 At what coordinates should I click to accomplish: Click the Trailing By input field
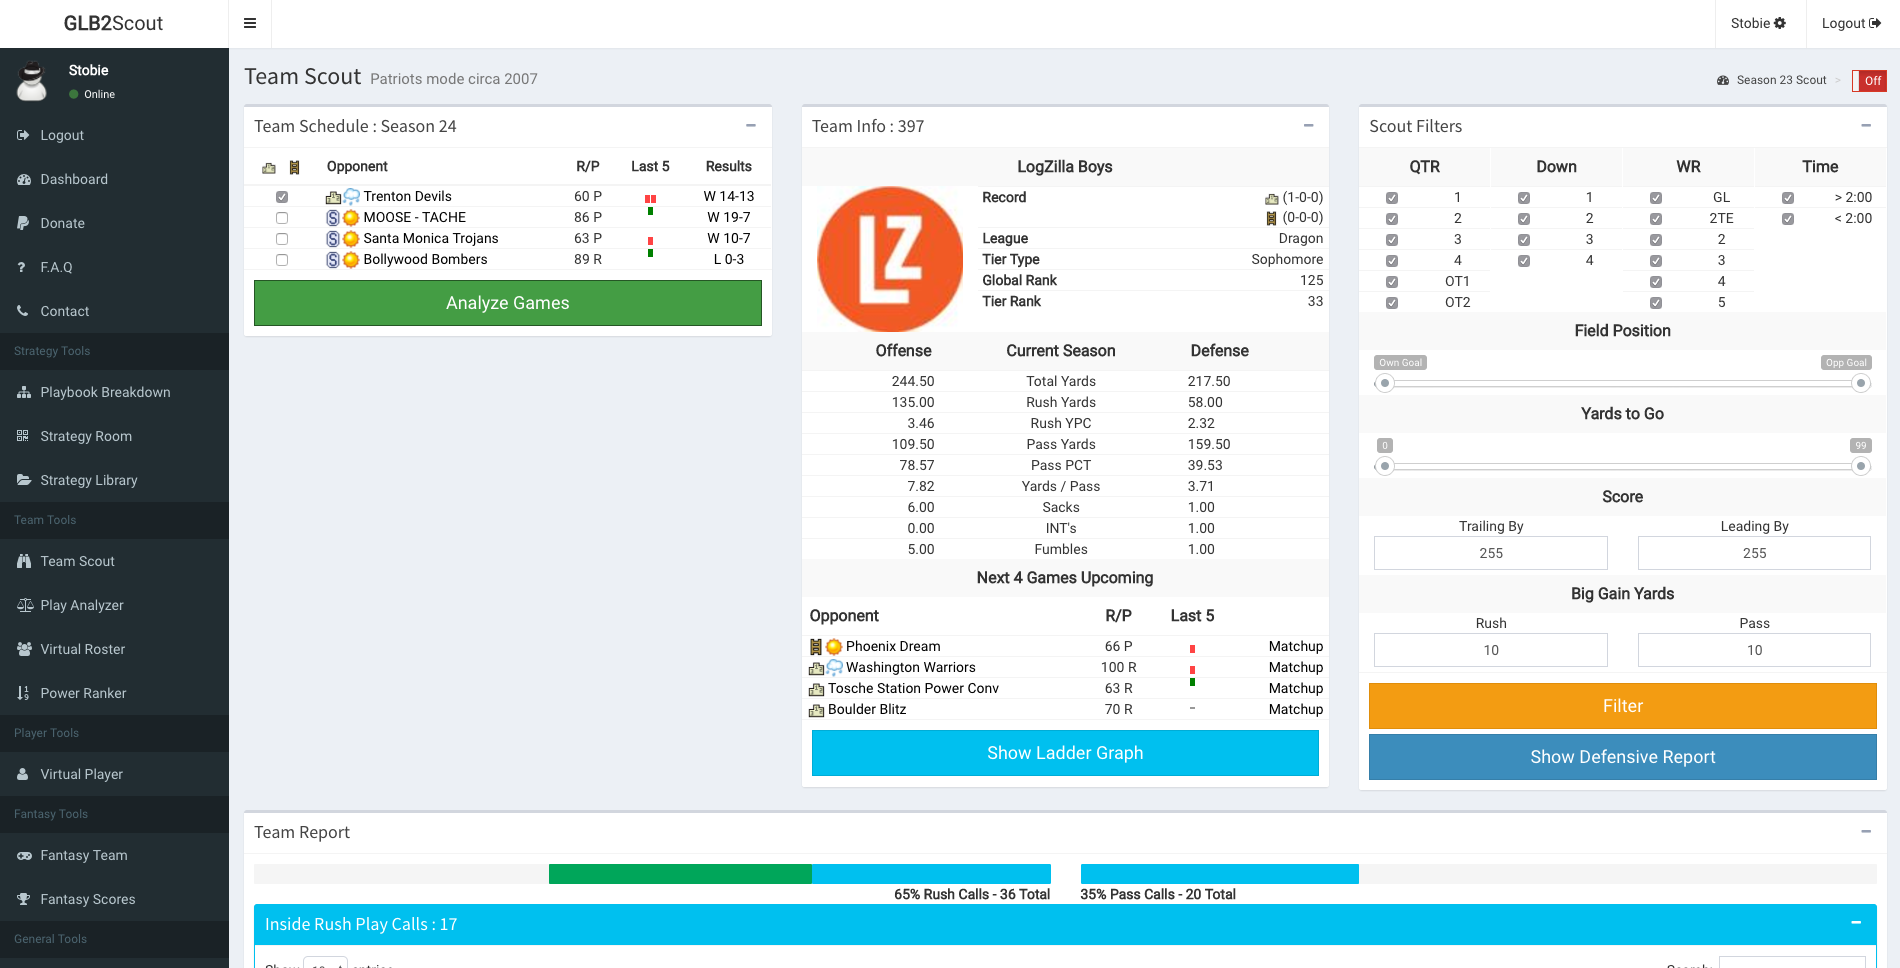pyautogui.click(x=1490, y=553)
